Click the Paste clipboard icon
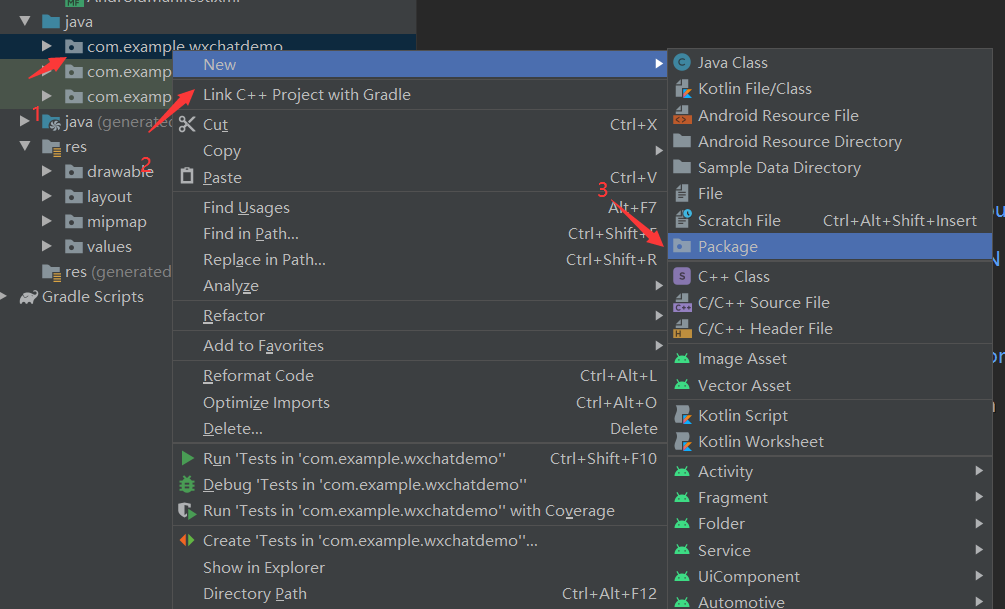 point(187,176)
